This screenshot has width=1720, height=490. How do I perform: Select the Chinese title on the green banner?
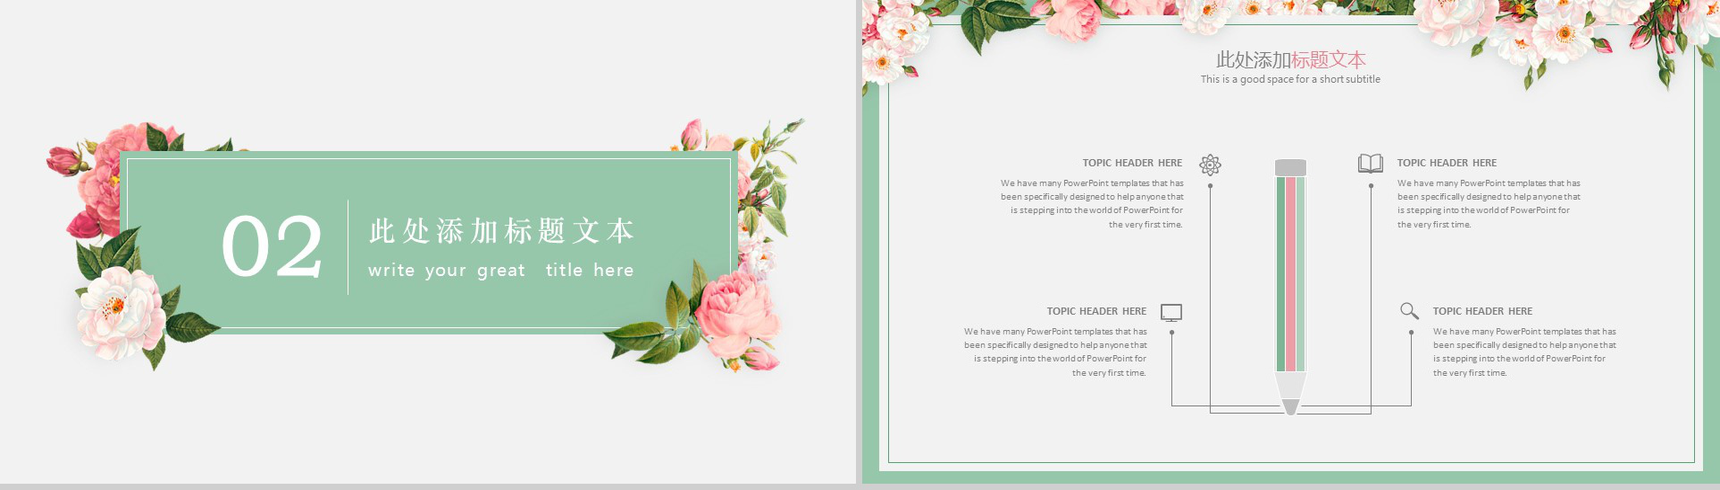coord(501,231)
